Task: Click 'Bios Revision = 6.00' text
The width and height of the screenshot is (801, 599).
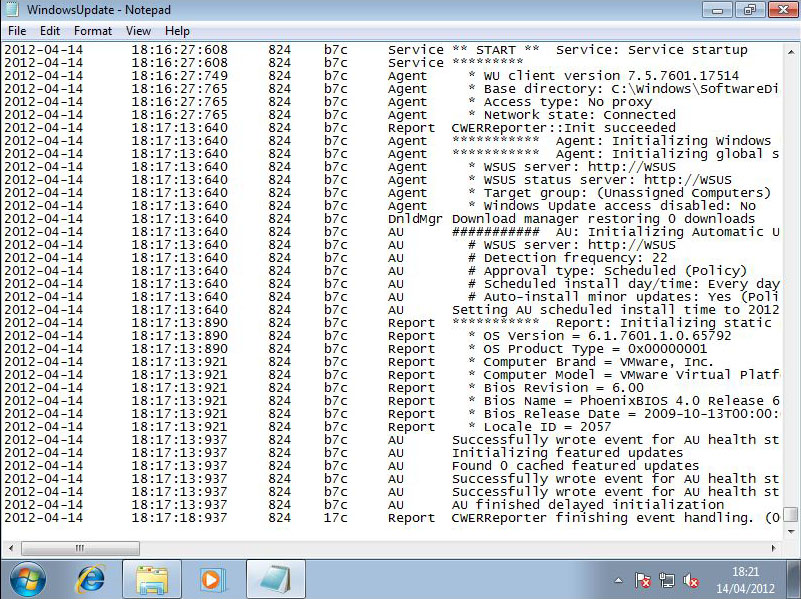Action: click(564, 388)
